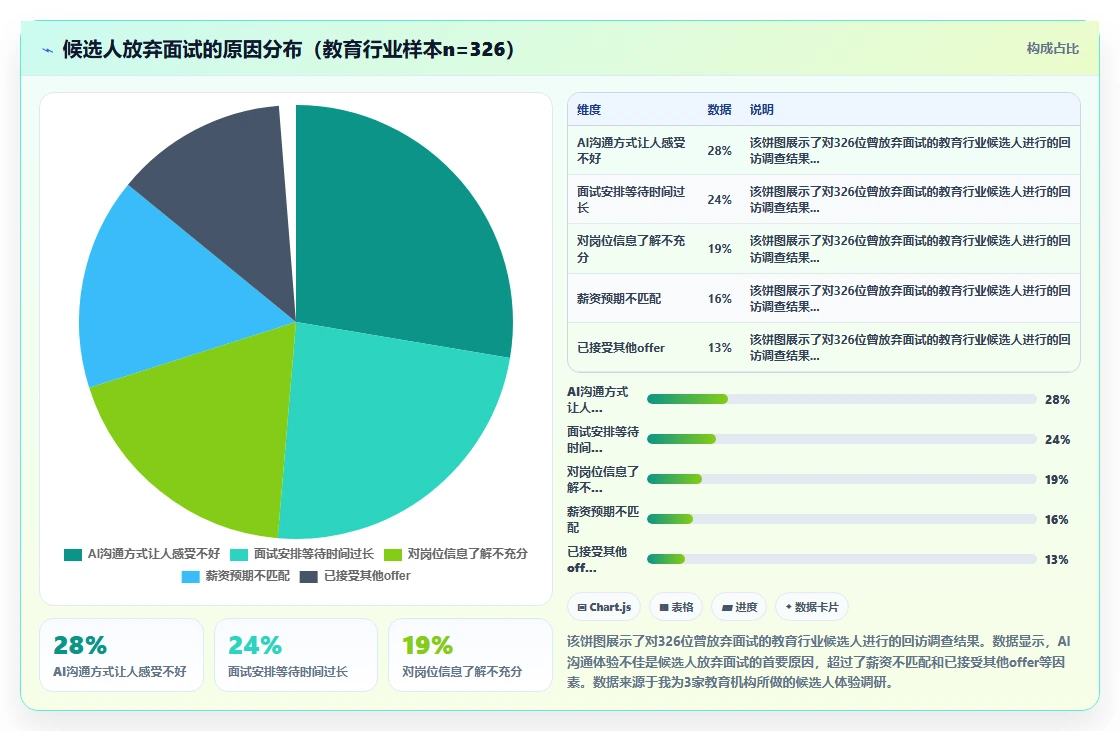
Task: Click legend label 薪资预期不匹配
Action: tap(247, 576)
